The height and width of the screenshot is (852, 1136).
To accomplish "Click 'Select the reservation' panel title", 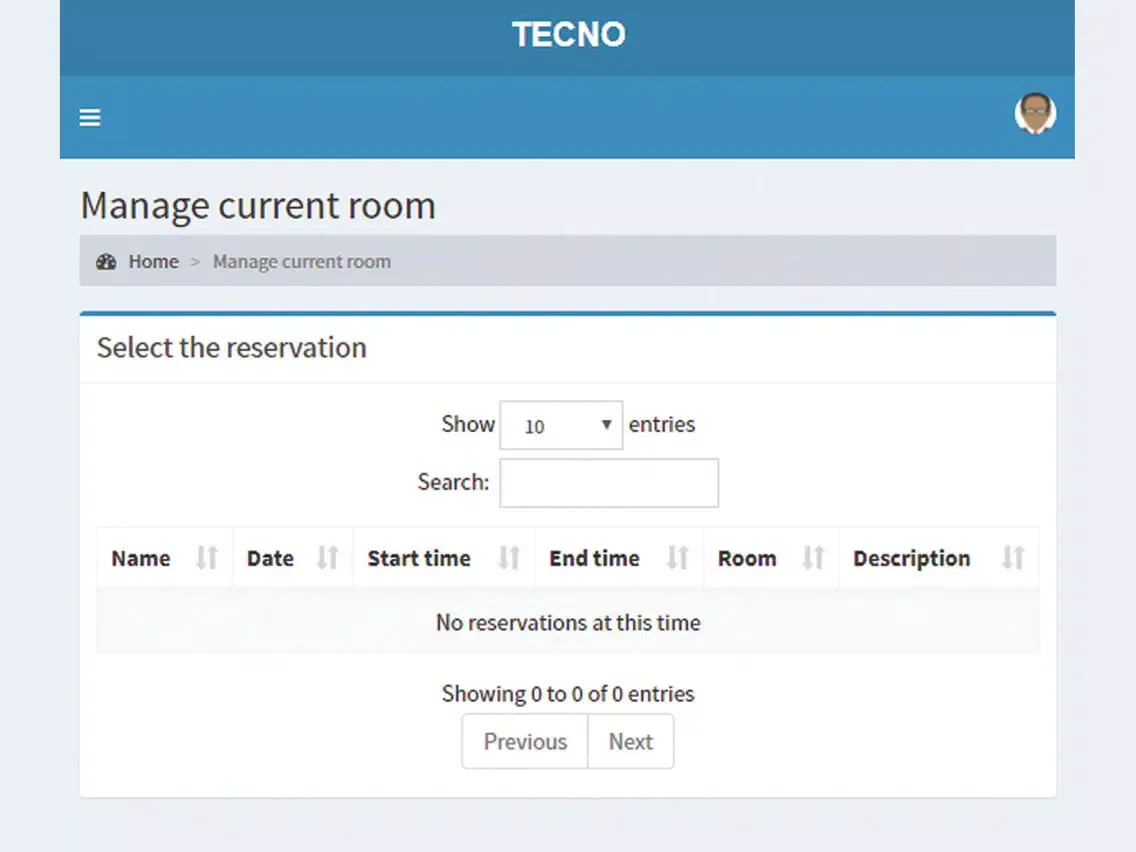I will point(232,348).
